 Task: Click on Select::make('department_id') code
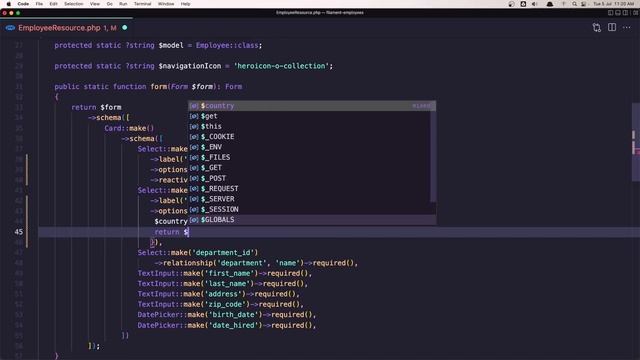[198, 253]
